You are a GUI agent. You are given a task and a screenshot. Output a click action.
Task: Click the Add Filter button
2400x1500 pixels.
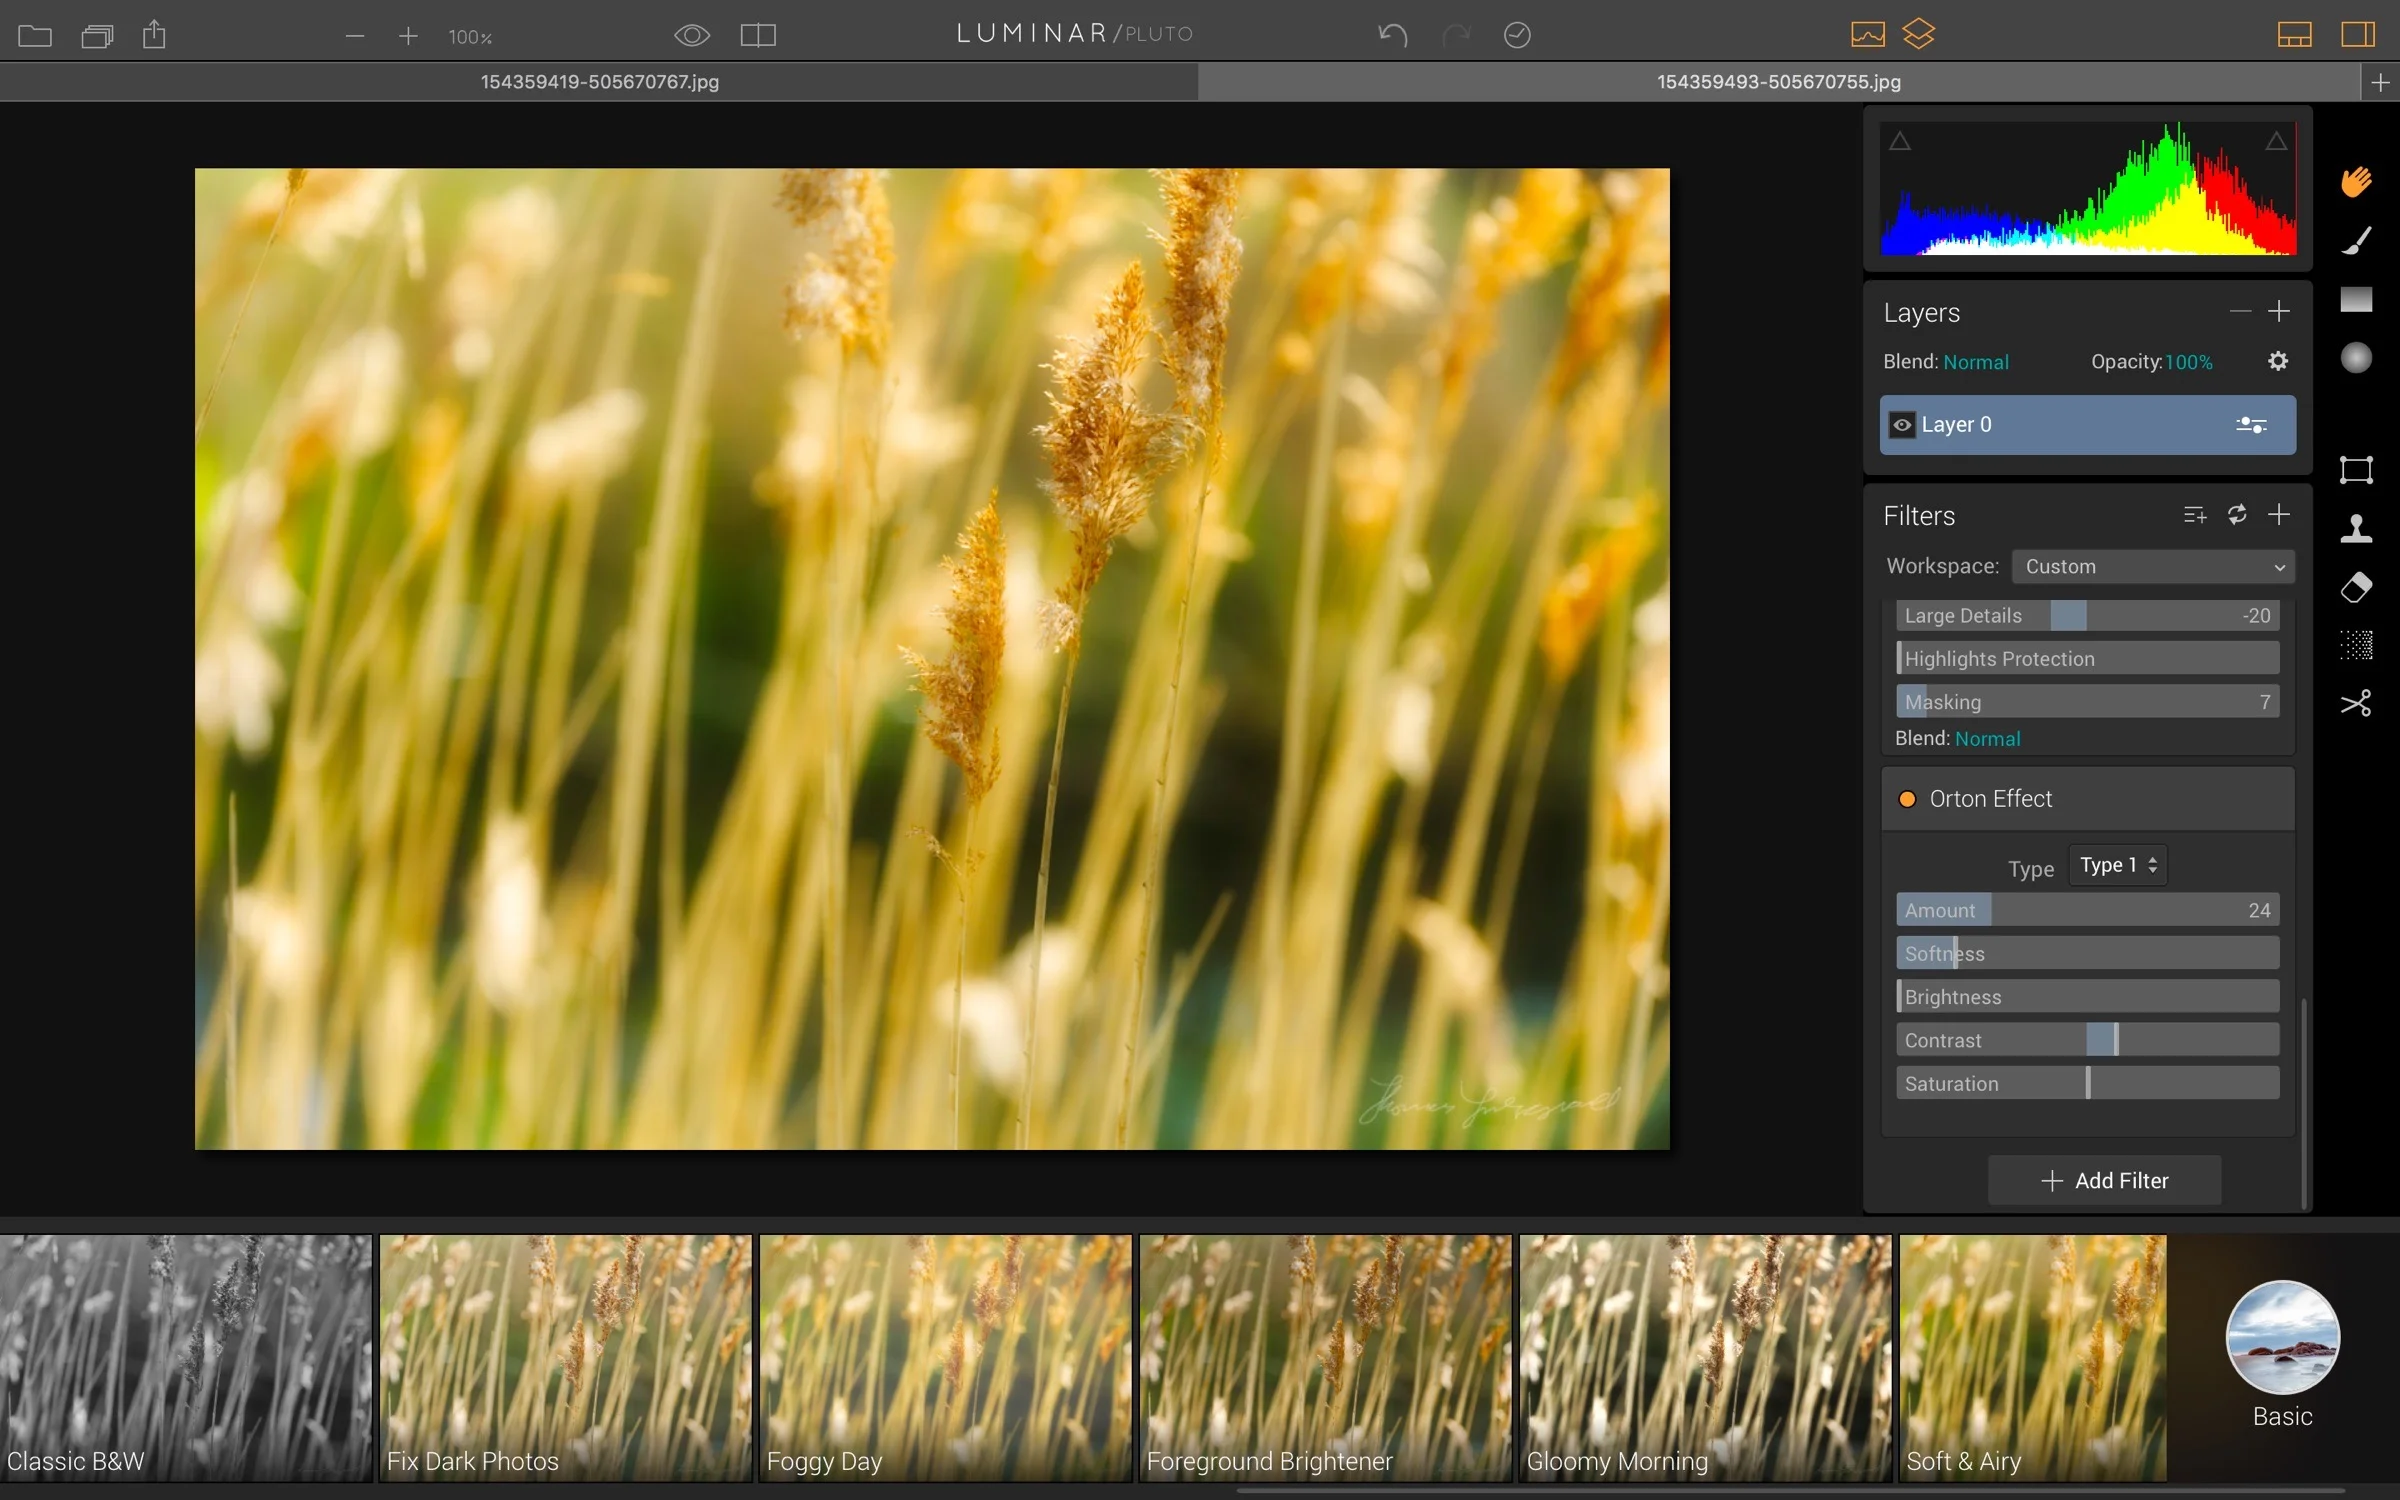pos(2104,1181)
